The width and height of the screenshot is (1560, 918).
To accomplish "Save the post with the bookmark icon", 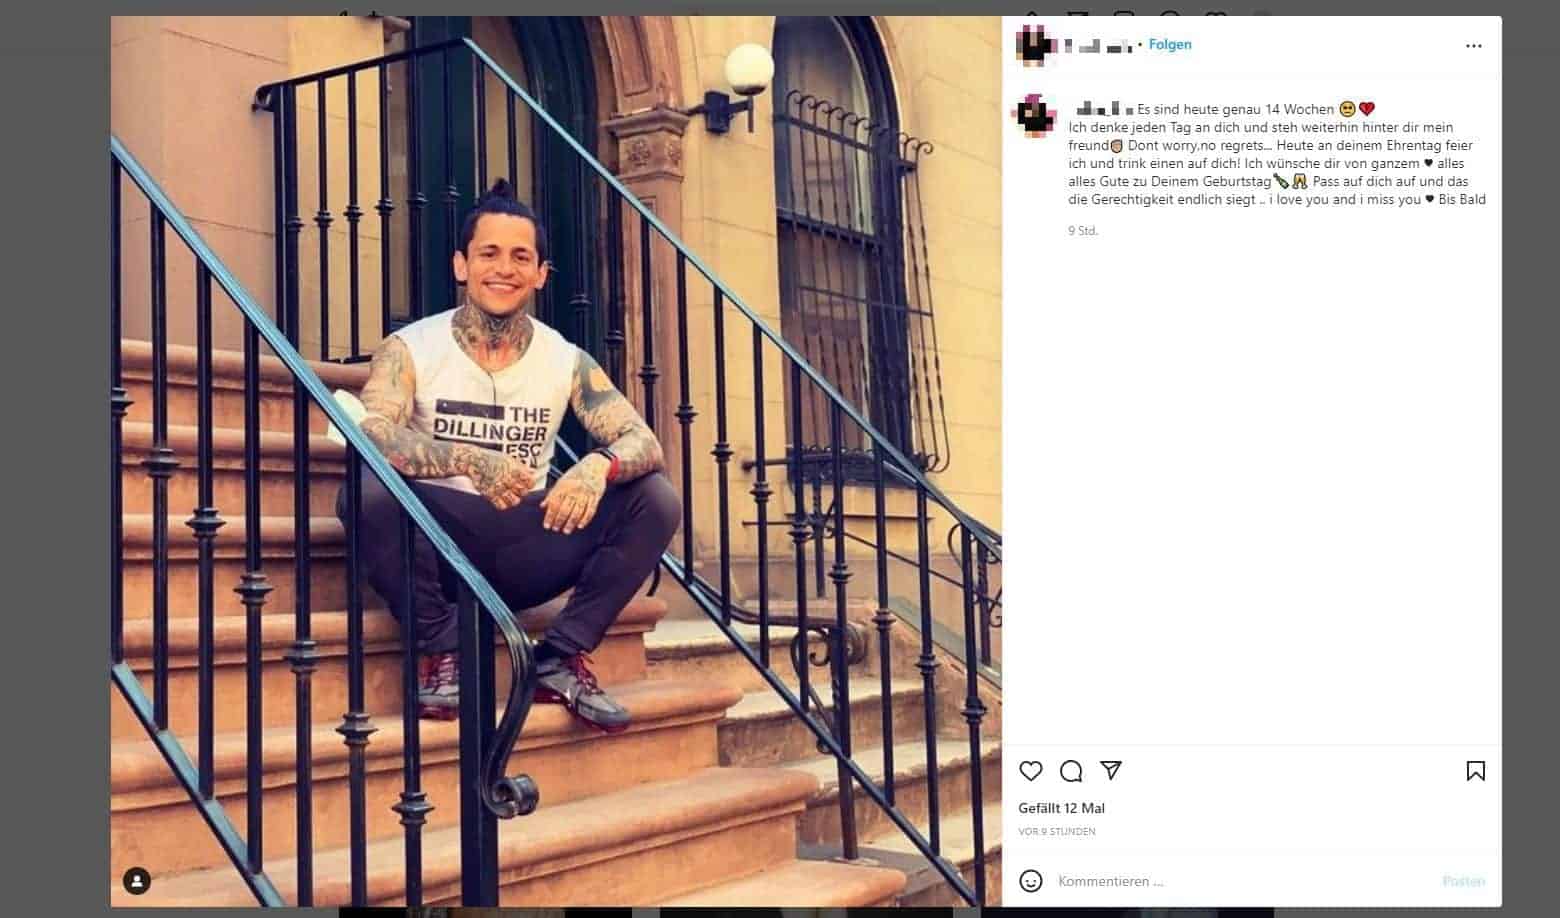I will (x=1475, y=771).
